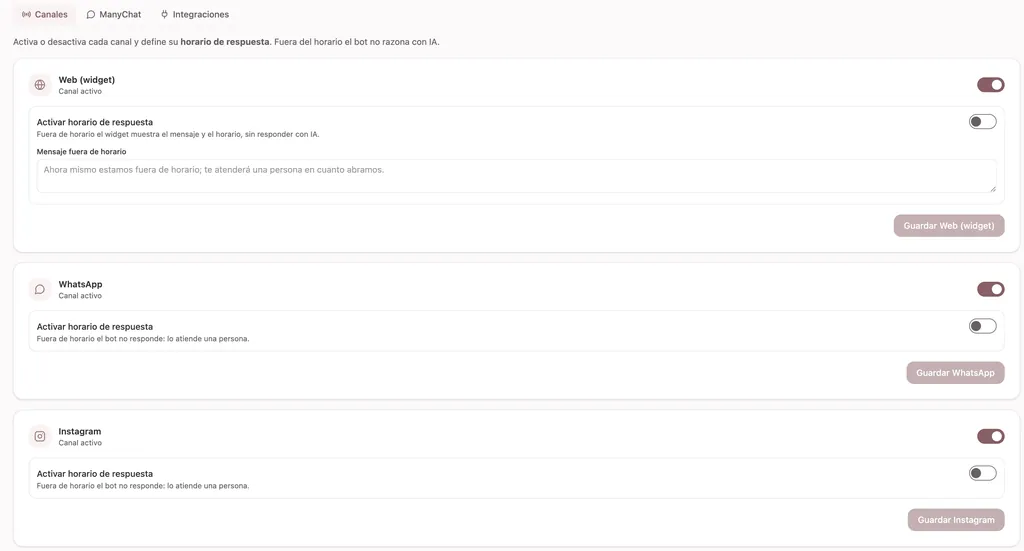Click 'Activar horario de respuesta' in Web card
The width and height of the screenshot is (1024, 551).
95,122
